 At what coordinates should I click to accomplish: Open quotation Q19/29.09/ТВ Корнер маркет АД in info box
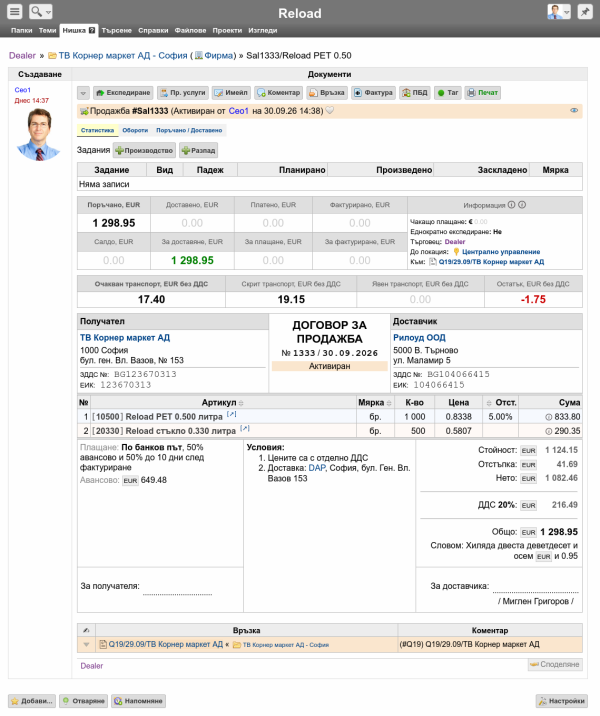tap(491, 262)
